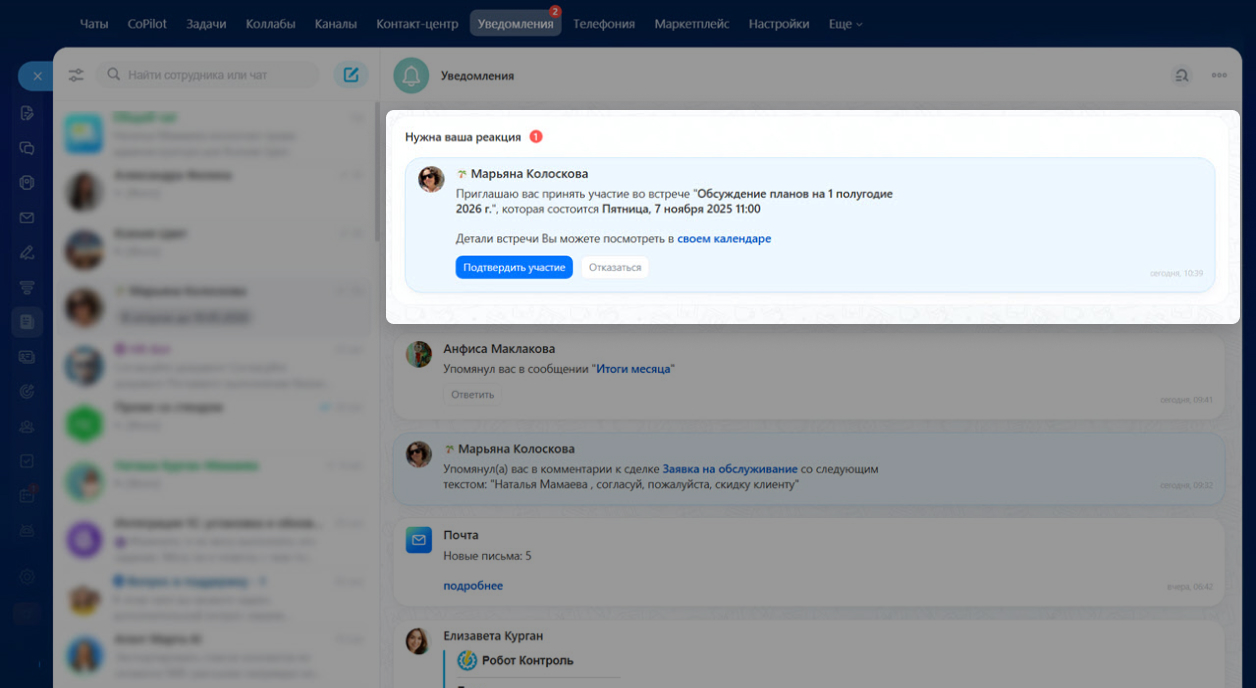
Task: Click the Почта mail notification icon
Action: click(x=418, y=540)
